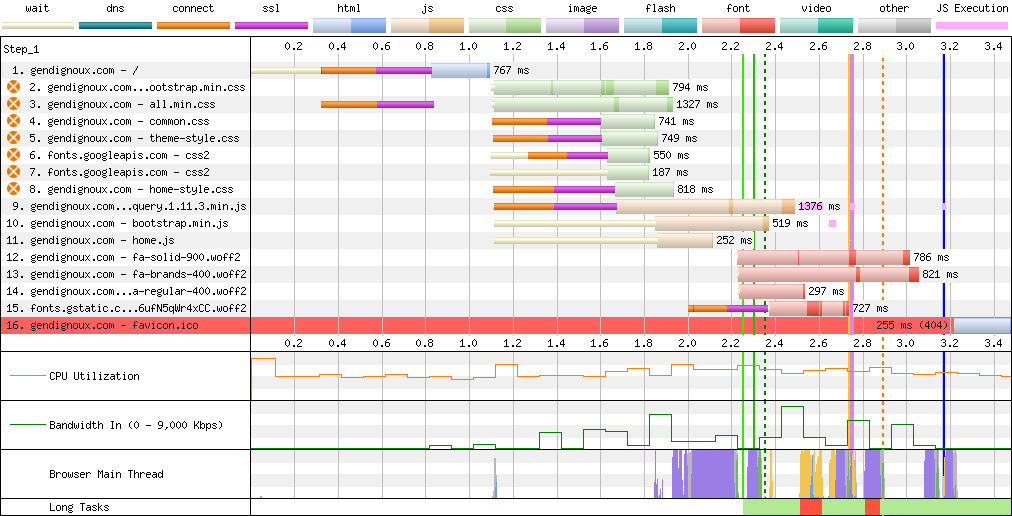Click the CPU Utilization graph label
The height and width of the screenshot is (516, 1012).
point(94,376)
